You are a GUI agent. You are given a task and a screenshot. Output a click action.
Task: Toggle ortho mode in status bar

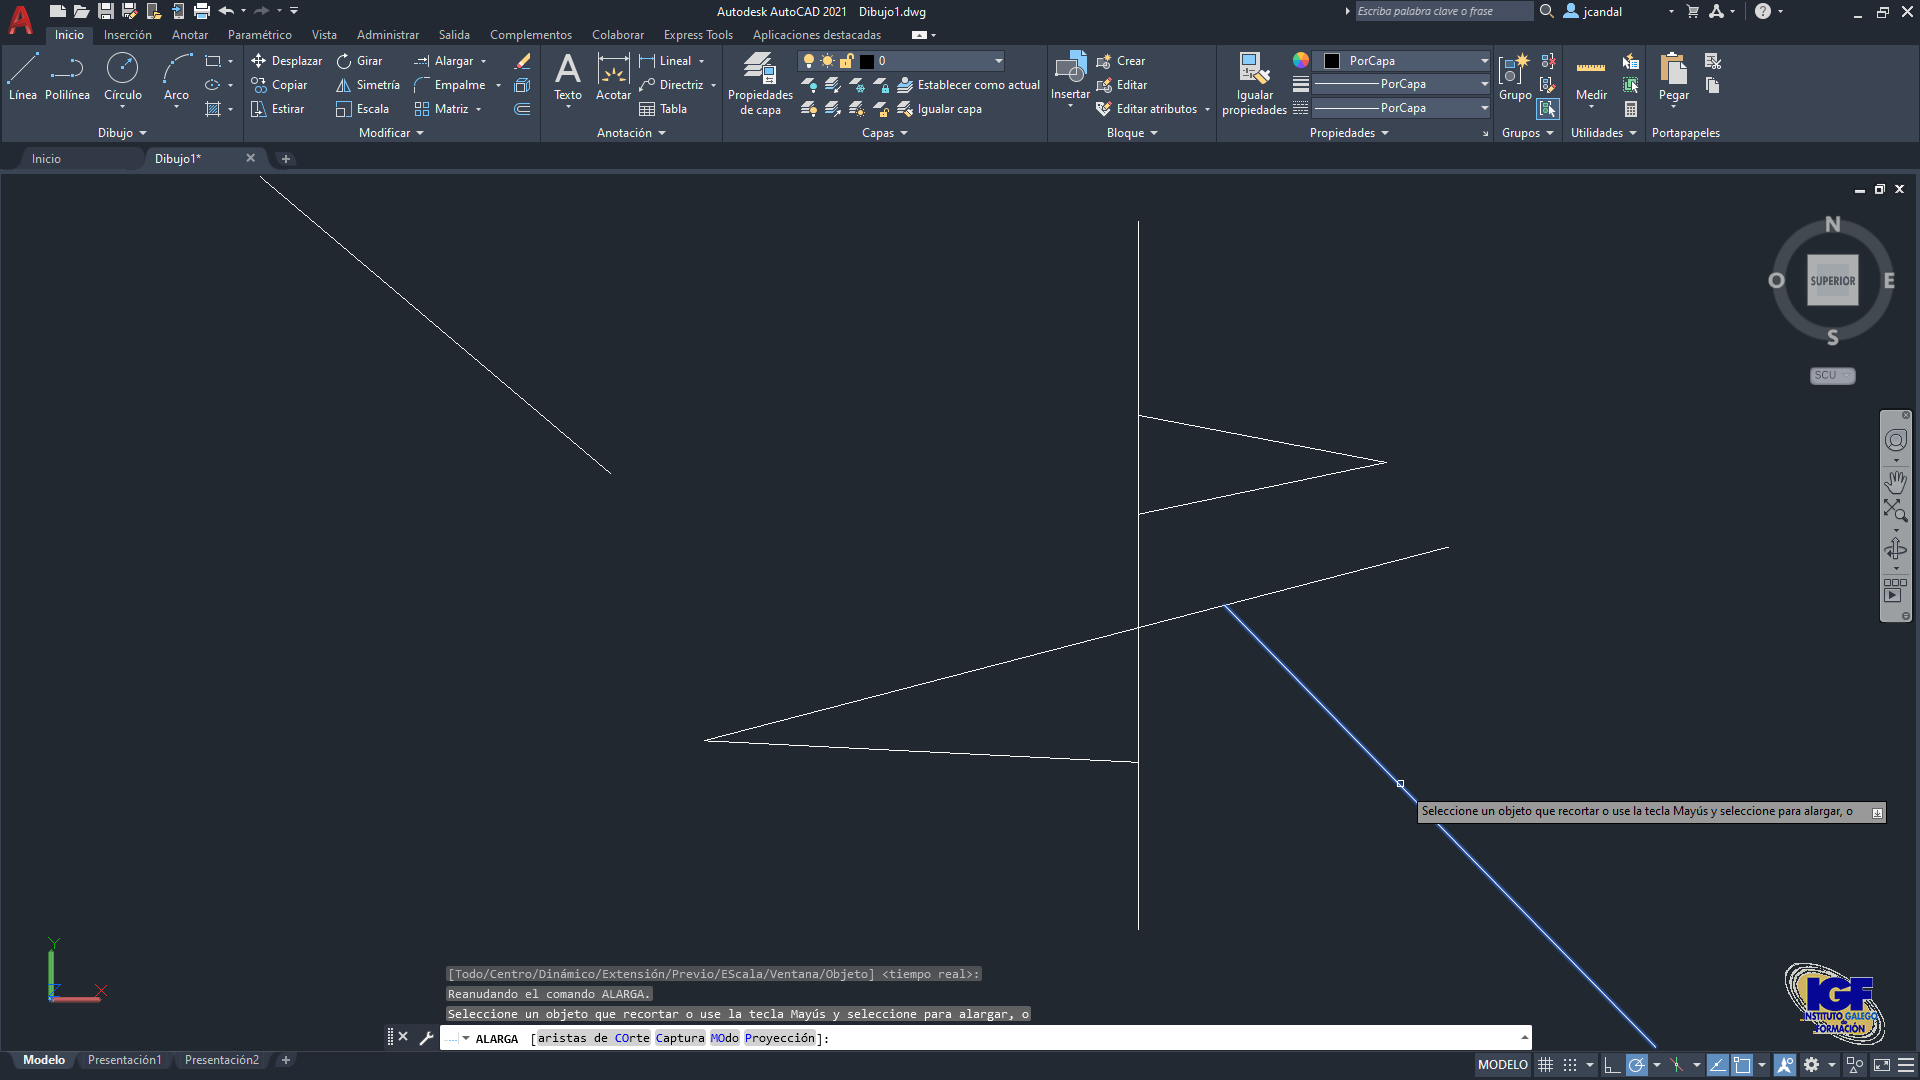tap(1611, 1065)
